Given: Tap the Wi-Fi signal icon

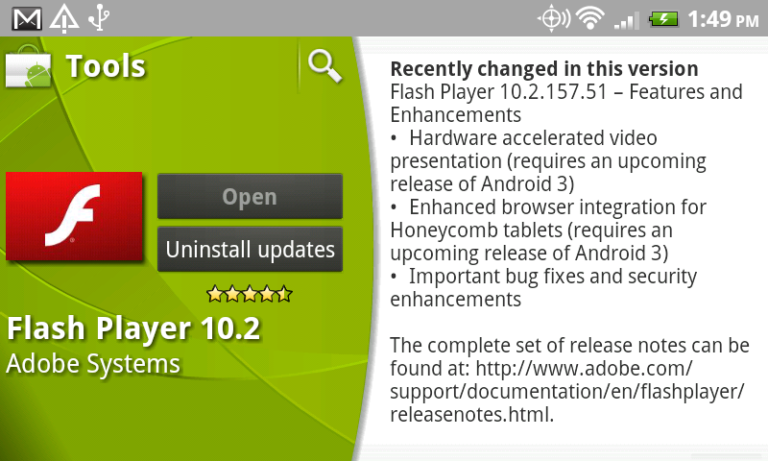Looking at the screenshot, I should (x=590, y=19).
